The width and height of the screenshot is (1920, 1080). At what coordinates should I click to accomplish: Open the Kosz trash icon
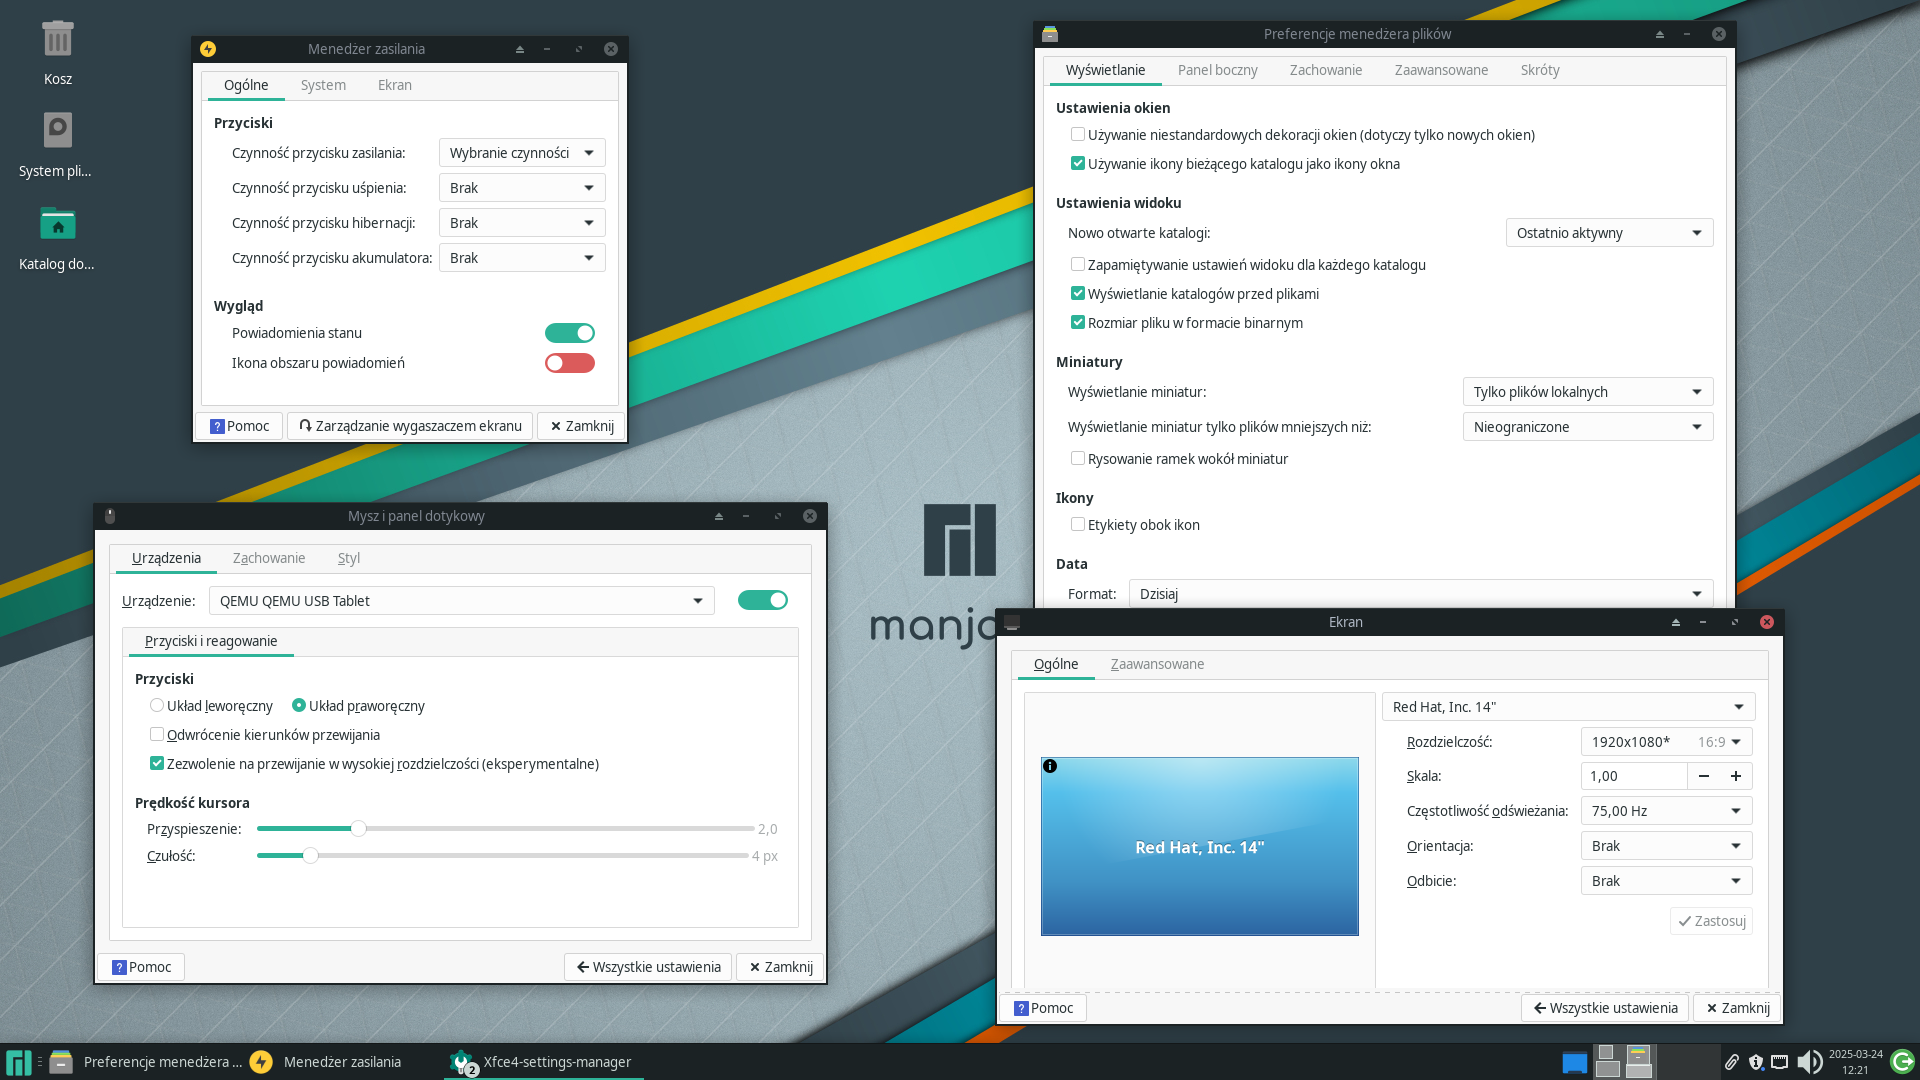click(57, 40)
